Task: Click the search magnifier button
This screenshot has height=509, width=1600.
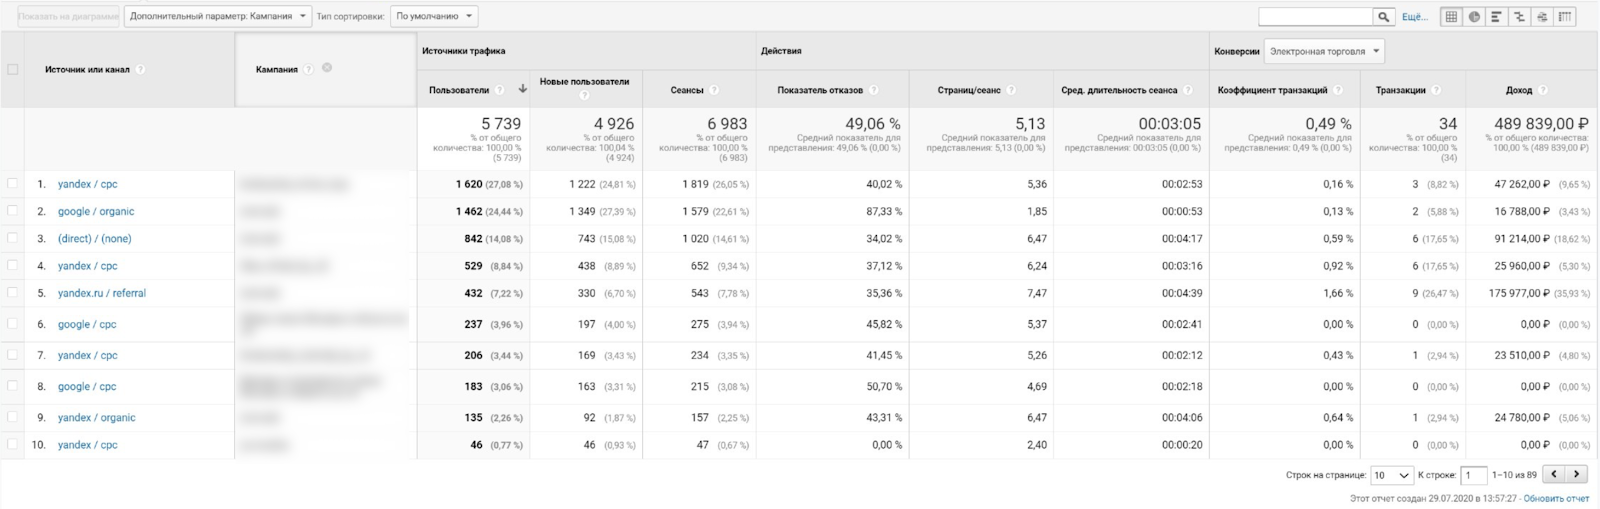Action: [x=1384, y=17]
